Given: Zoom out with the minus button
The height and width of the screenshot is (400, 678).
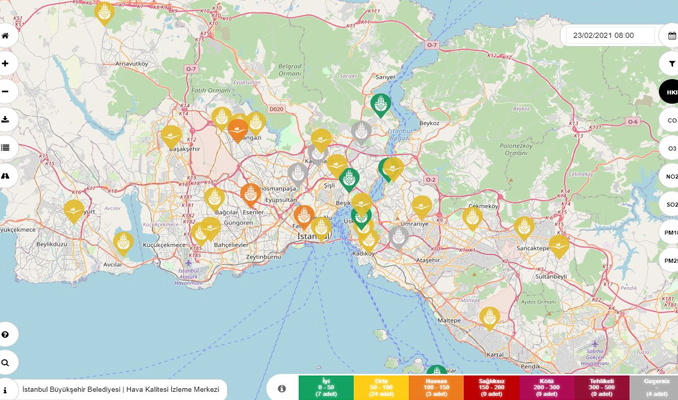Looking at the screenshot, I should coord(6,92).
